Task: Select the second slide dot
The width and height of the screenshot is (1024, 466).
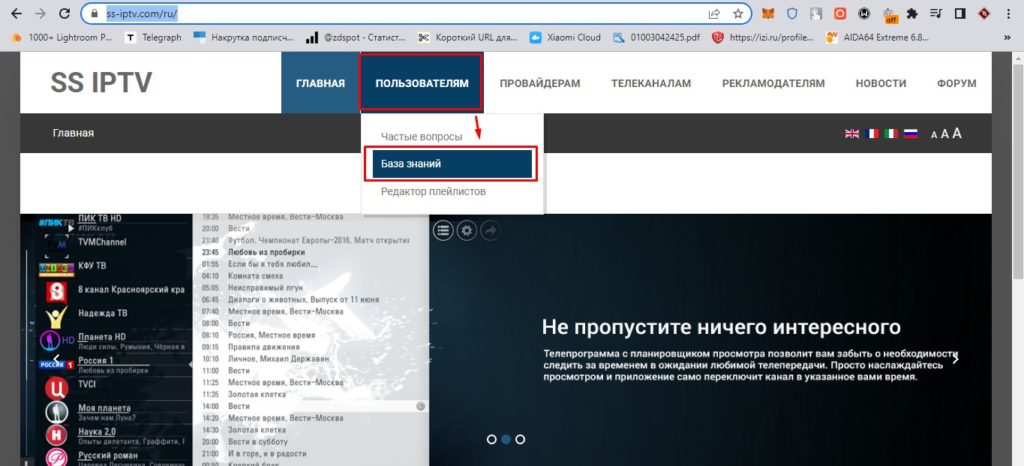Action: [505, 439]
